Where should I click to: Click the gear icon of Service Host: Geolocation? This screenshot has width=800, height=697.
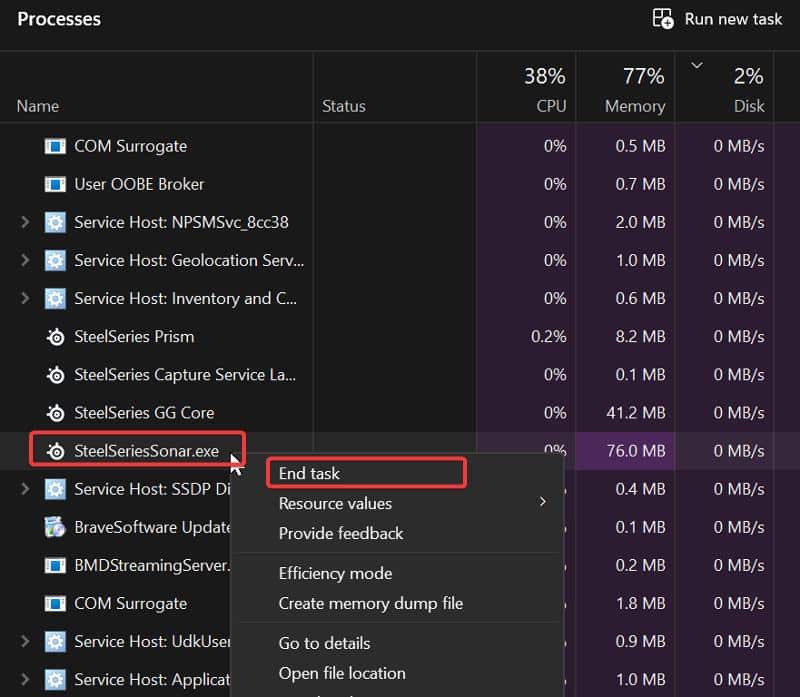[x=55, y=261]
